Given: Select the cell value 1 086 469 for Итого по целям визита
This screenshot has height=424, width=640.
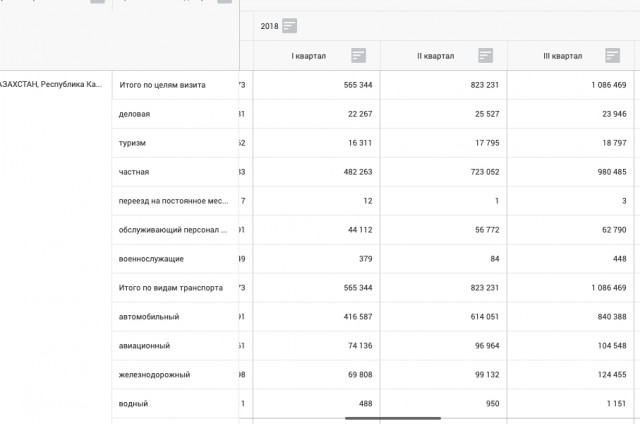Looking at the screenshot, I should pyautogui.click(x=609, y=85).
